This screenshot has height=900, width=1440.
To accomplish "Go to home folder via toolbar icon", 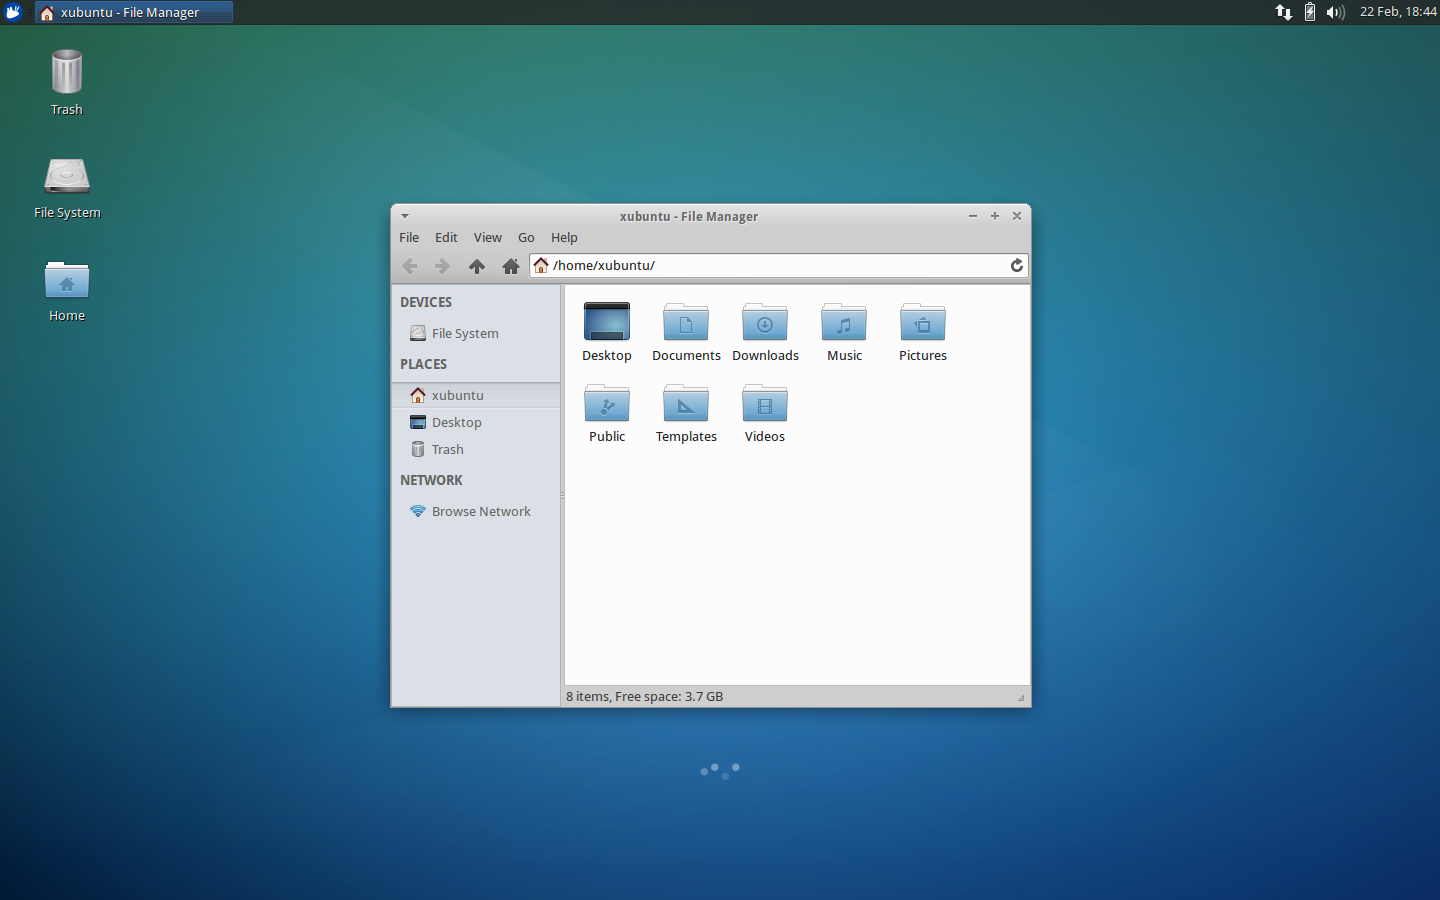I will click(x=510, y=266).
